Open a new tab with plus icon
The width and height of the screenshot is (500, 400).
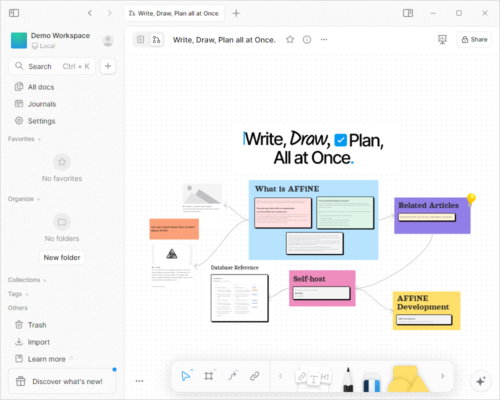[236, 13]
